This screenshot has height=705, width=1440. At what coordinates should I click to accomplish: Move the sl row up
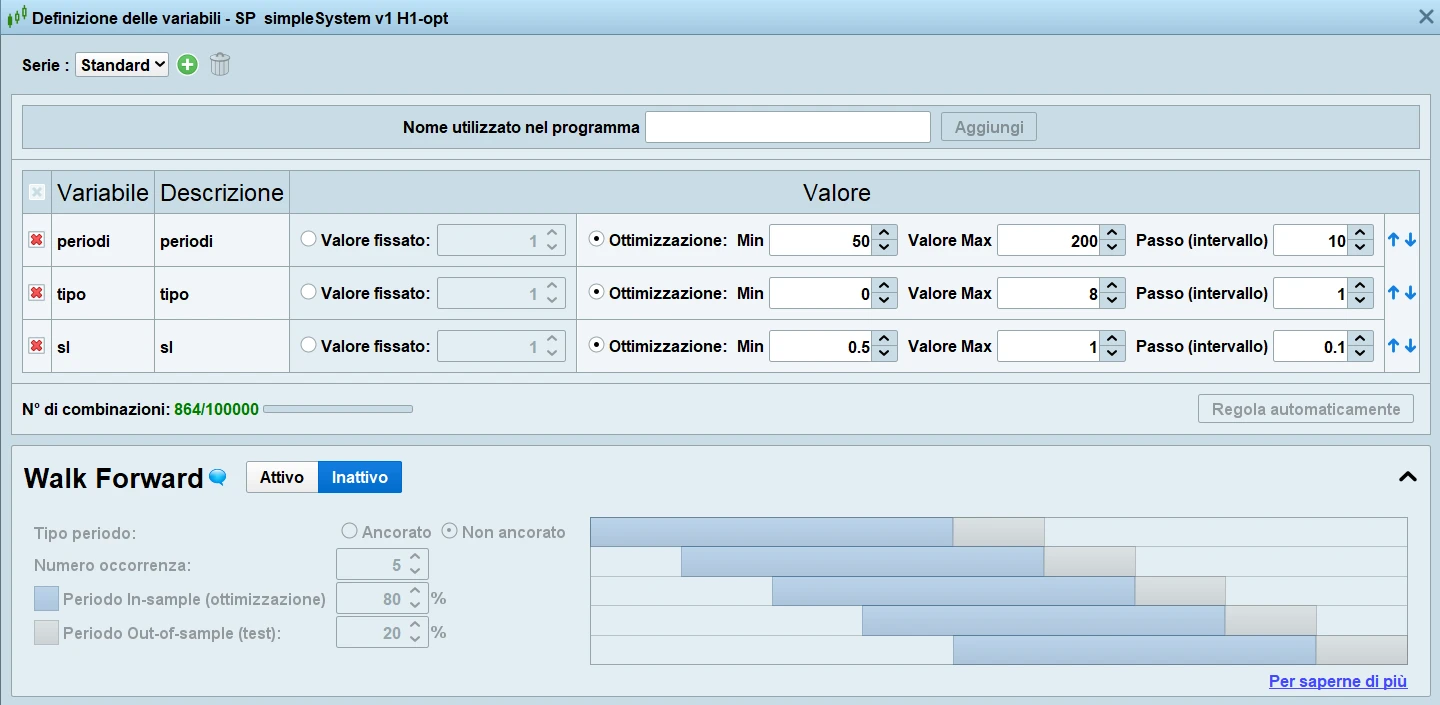click(x=1393, y=346)
